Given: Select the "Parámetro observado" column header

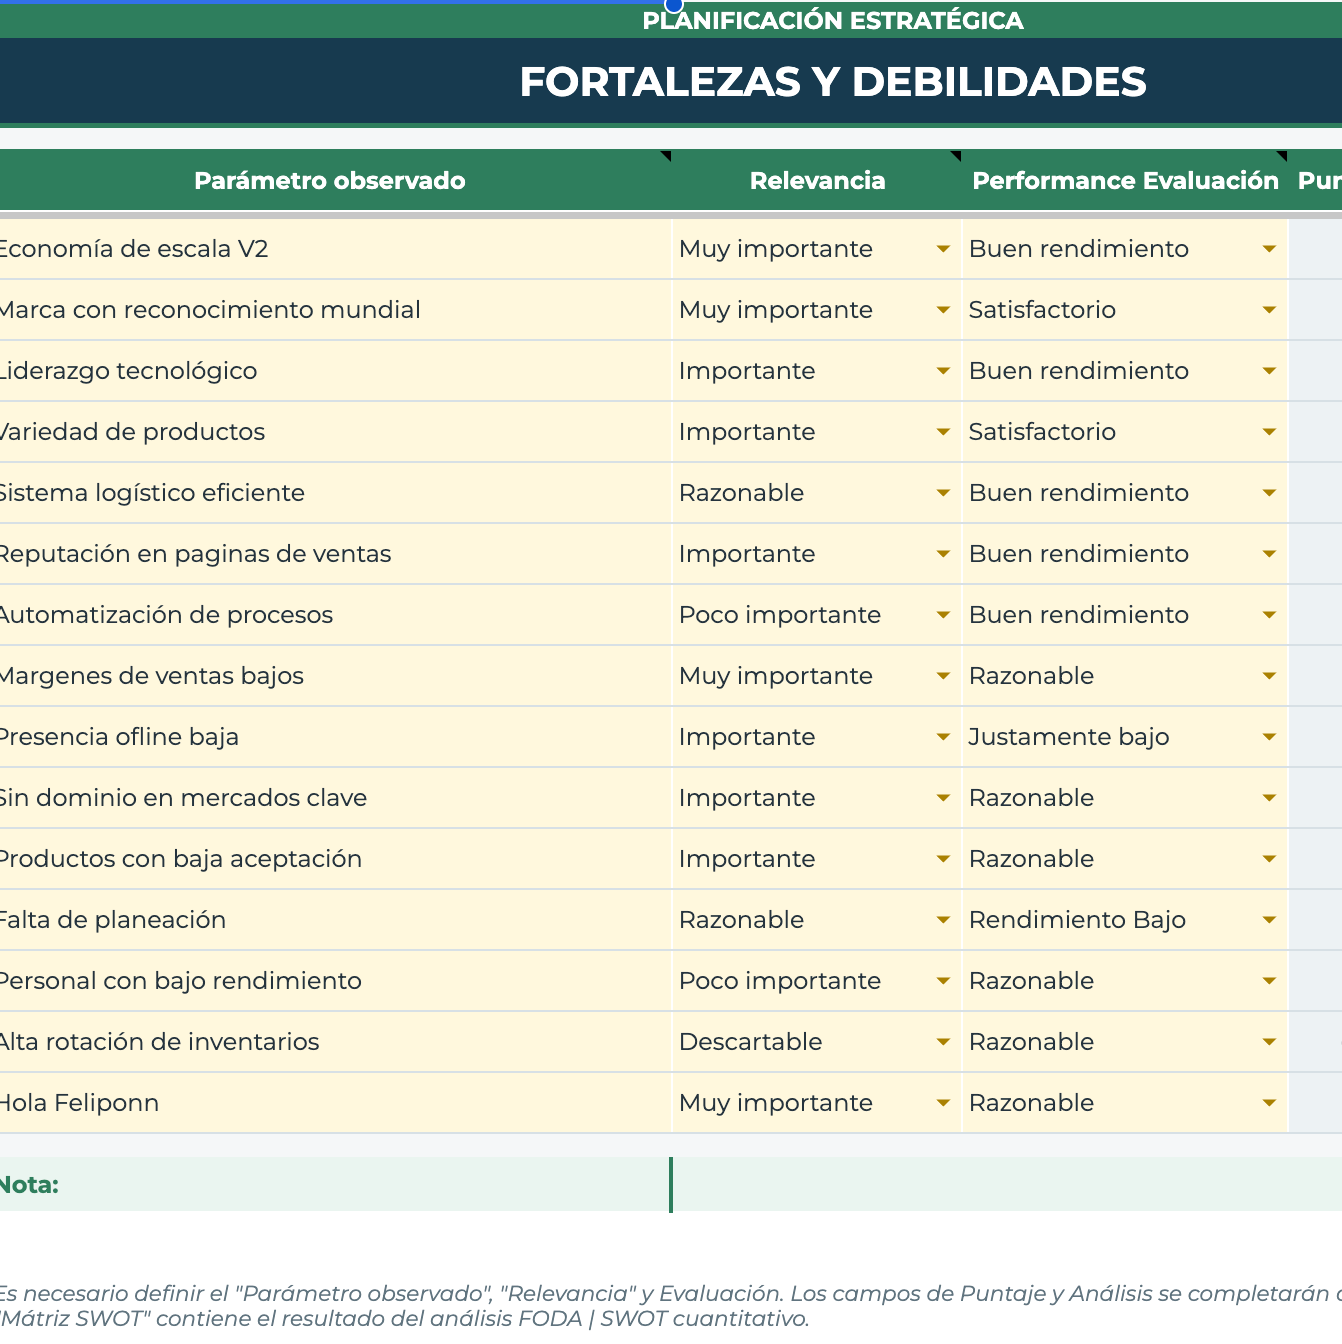Looking at the screenshot, I should tap(335, 181).
